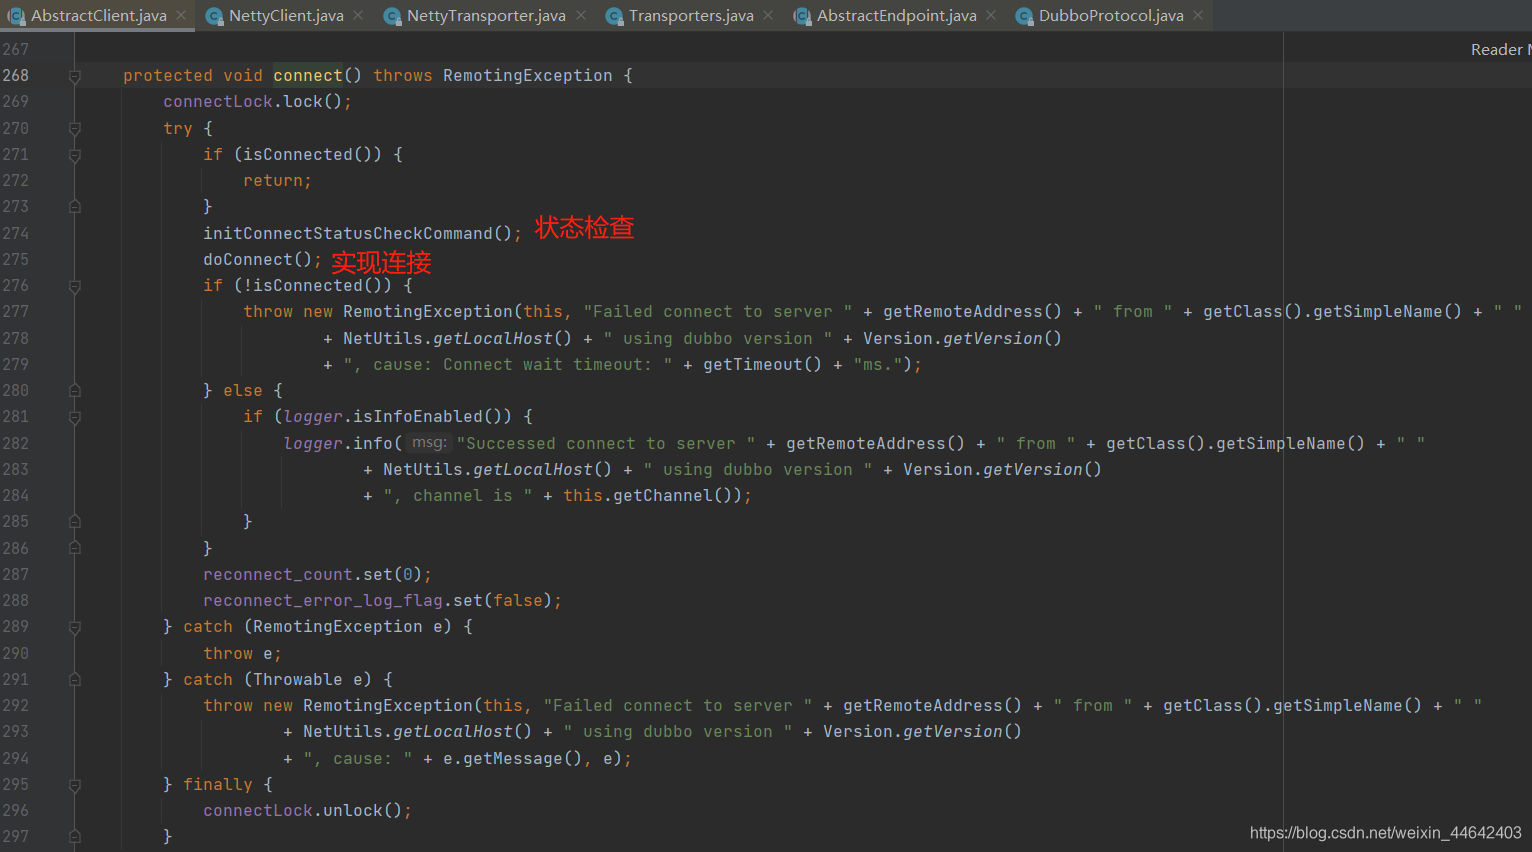Click the finally keyword on line 295
1532x852 pixels.
pos(218,785)
